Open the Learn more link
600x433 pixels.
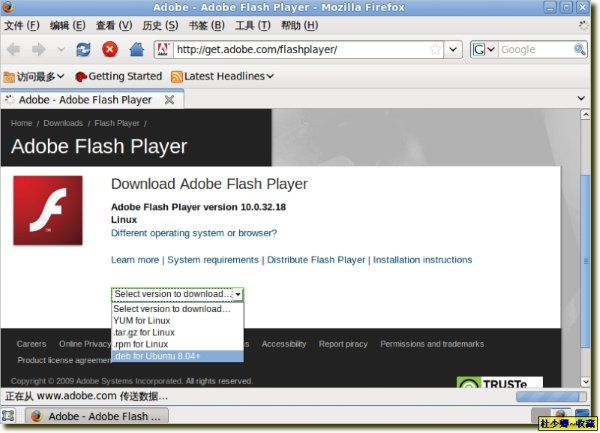135,260
